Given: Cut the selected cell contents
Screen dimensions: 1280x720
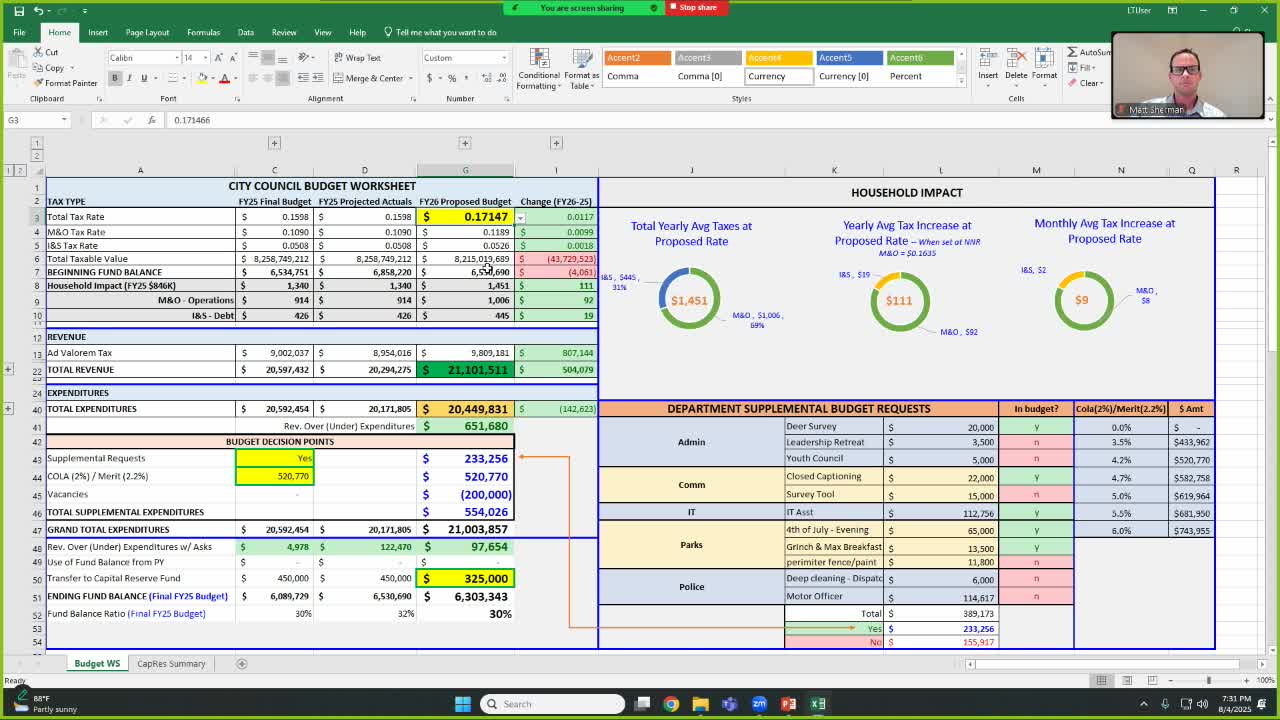Looking at the screenshot, I should (x=45, y=52).
